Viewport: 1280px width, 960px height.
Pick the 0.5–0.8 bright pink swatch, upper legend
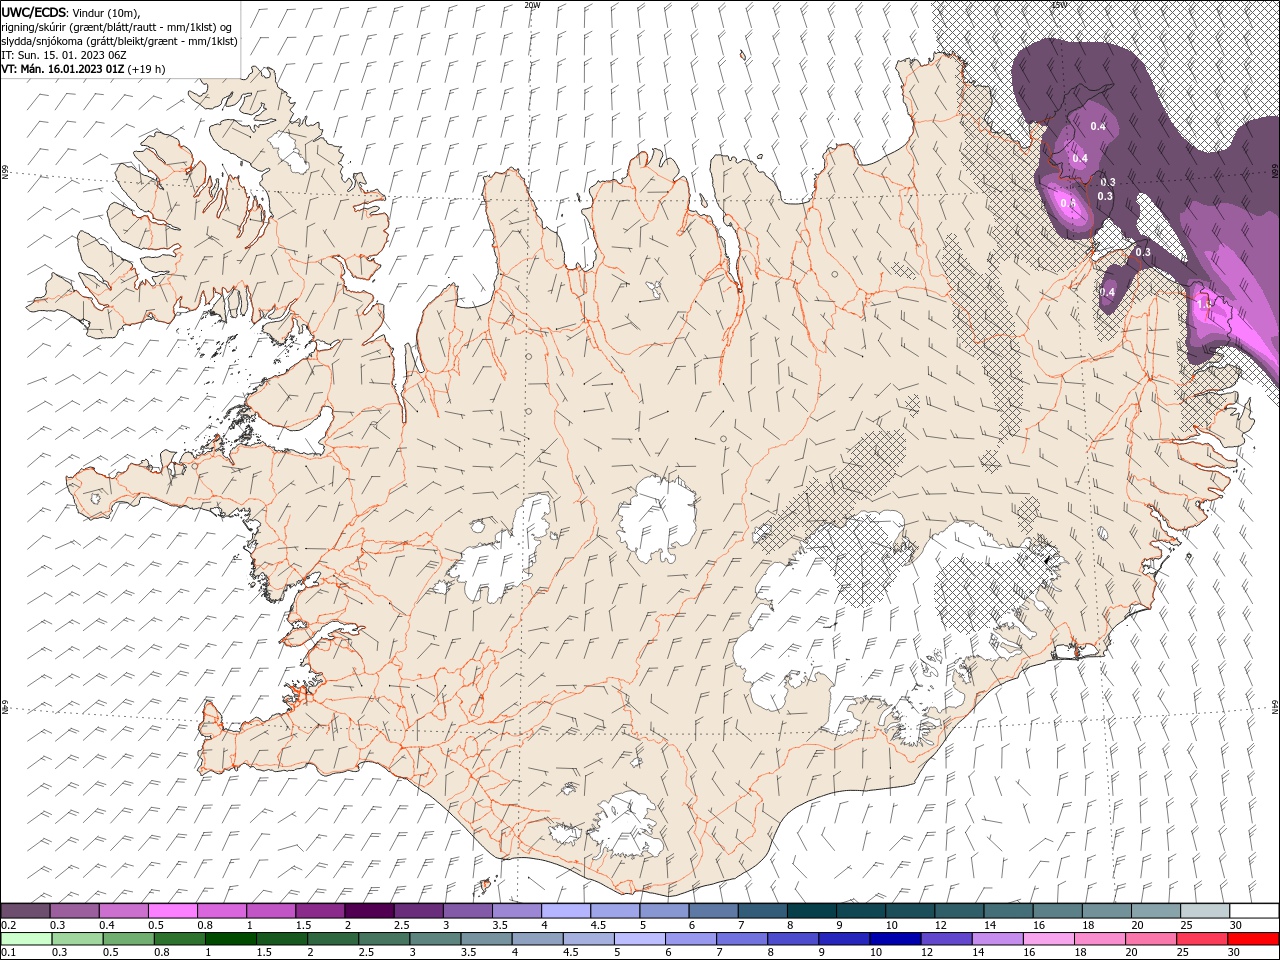point(173,911)
